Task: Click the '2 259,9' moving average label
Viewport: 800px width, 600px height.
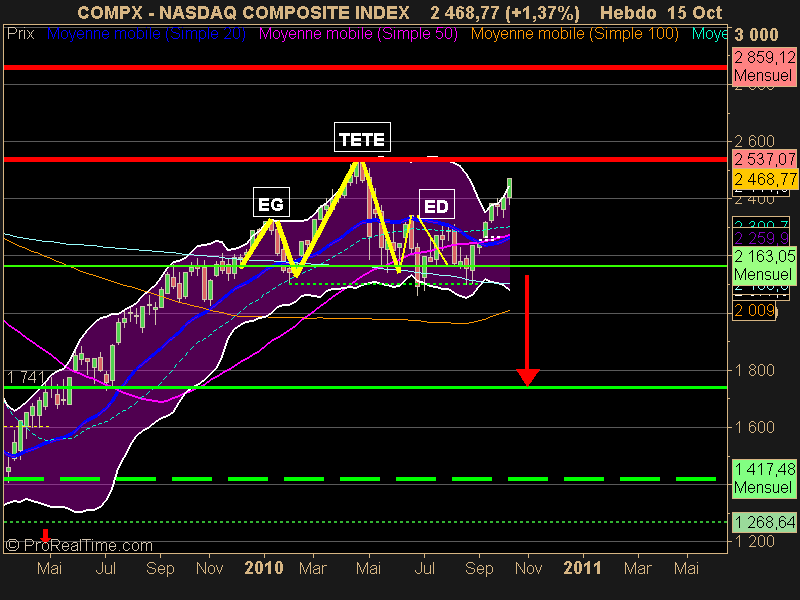Action: 762,238
